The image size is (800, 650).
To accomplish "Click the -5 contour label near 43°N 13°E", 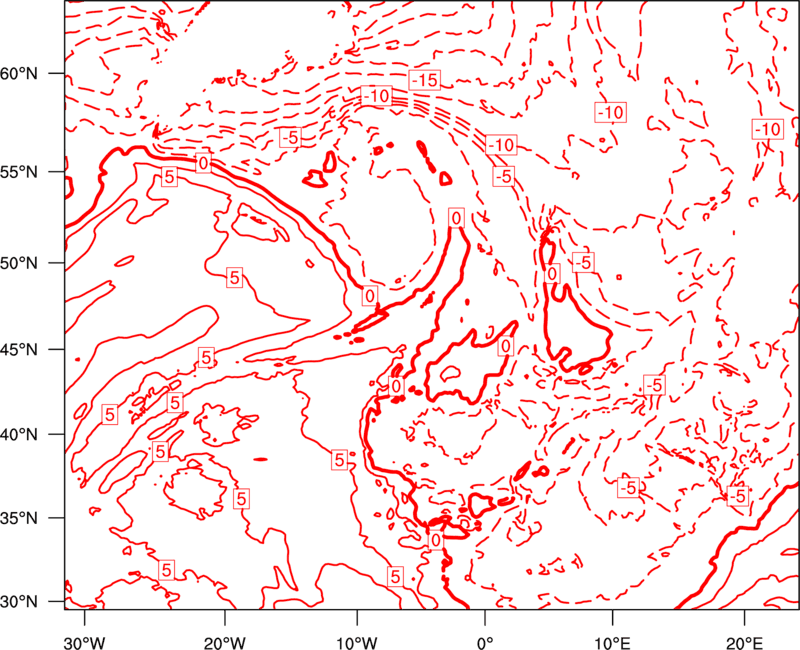I will (x=654, y=385).
